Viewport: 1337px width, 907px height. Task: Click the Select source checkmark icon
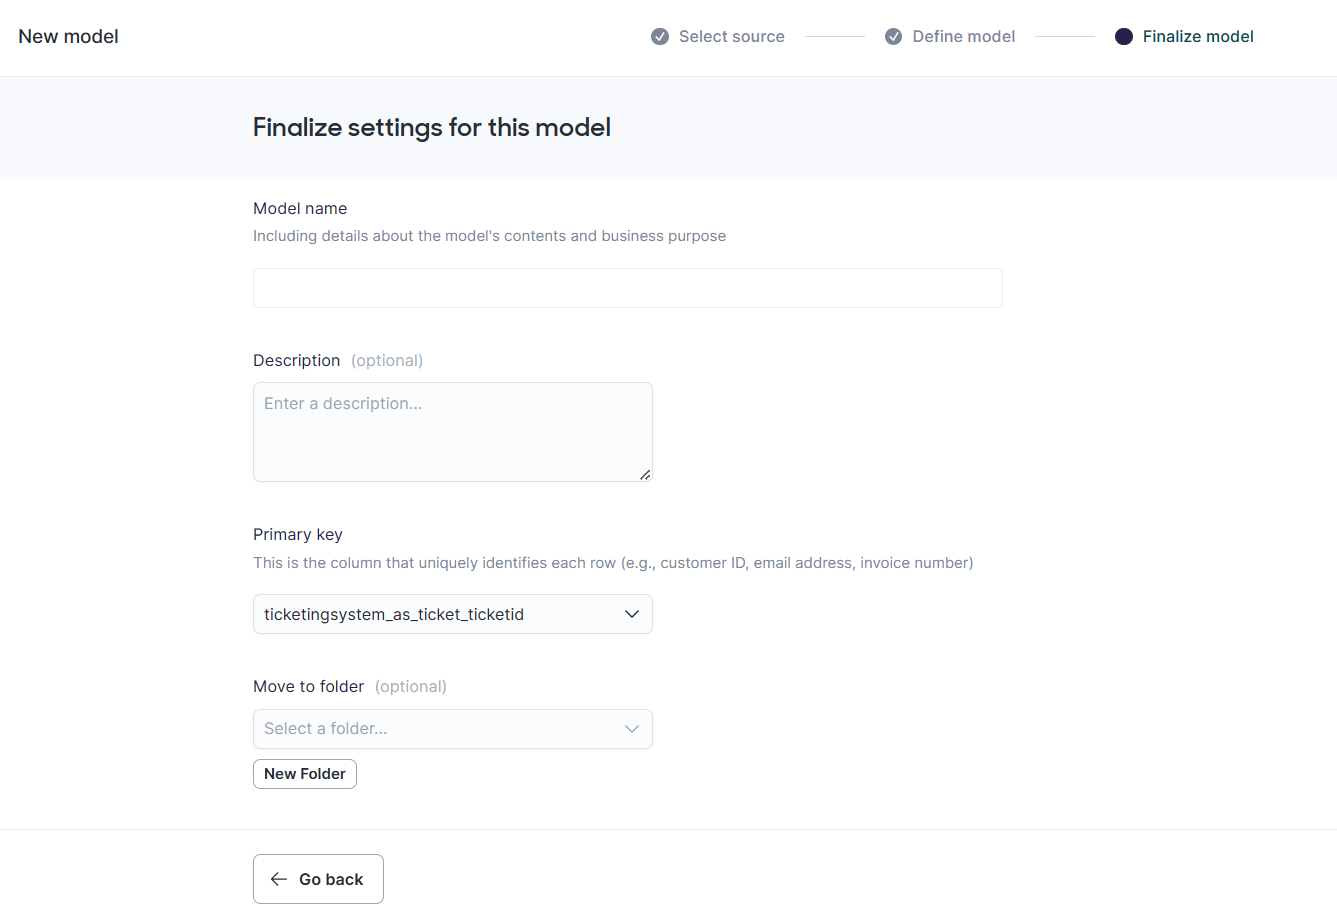pyautogui.click(x=660, y=37)
